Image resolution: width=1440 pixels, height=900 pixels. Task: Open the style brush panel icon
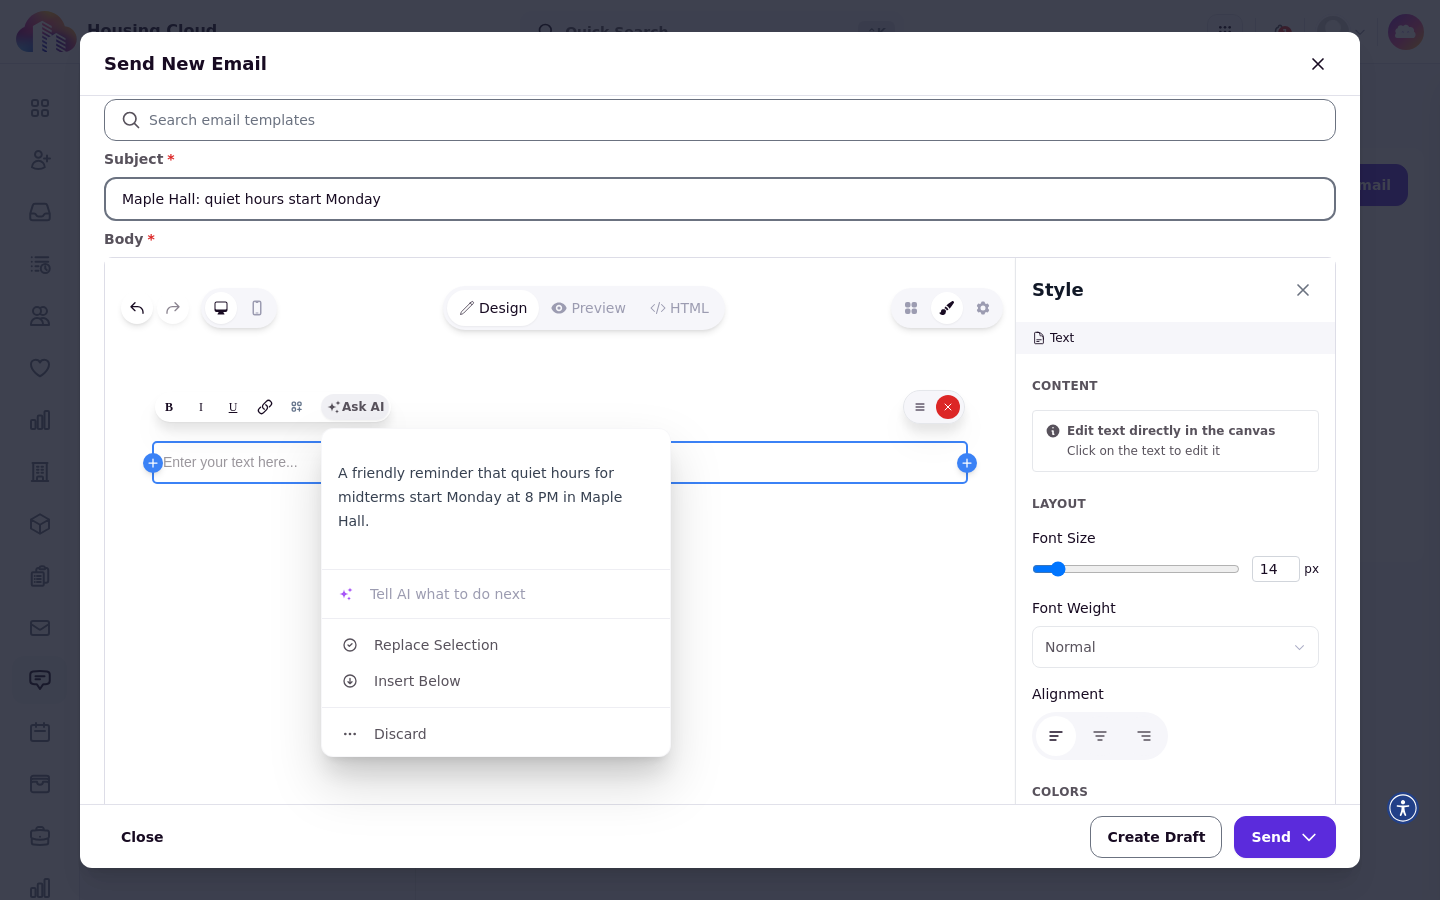(947, 308)
